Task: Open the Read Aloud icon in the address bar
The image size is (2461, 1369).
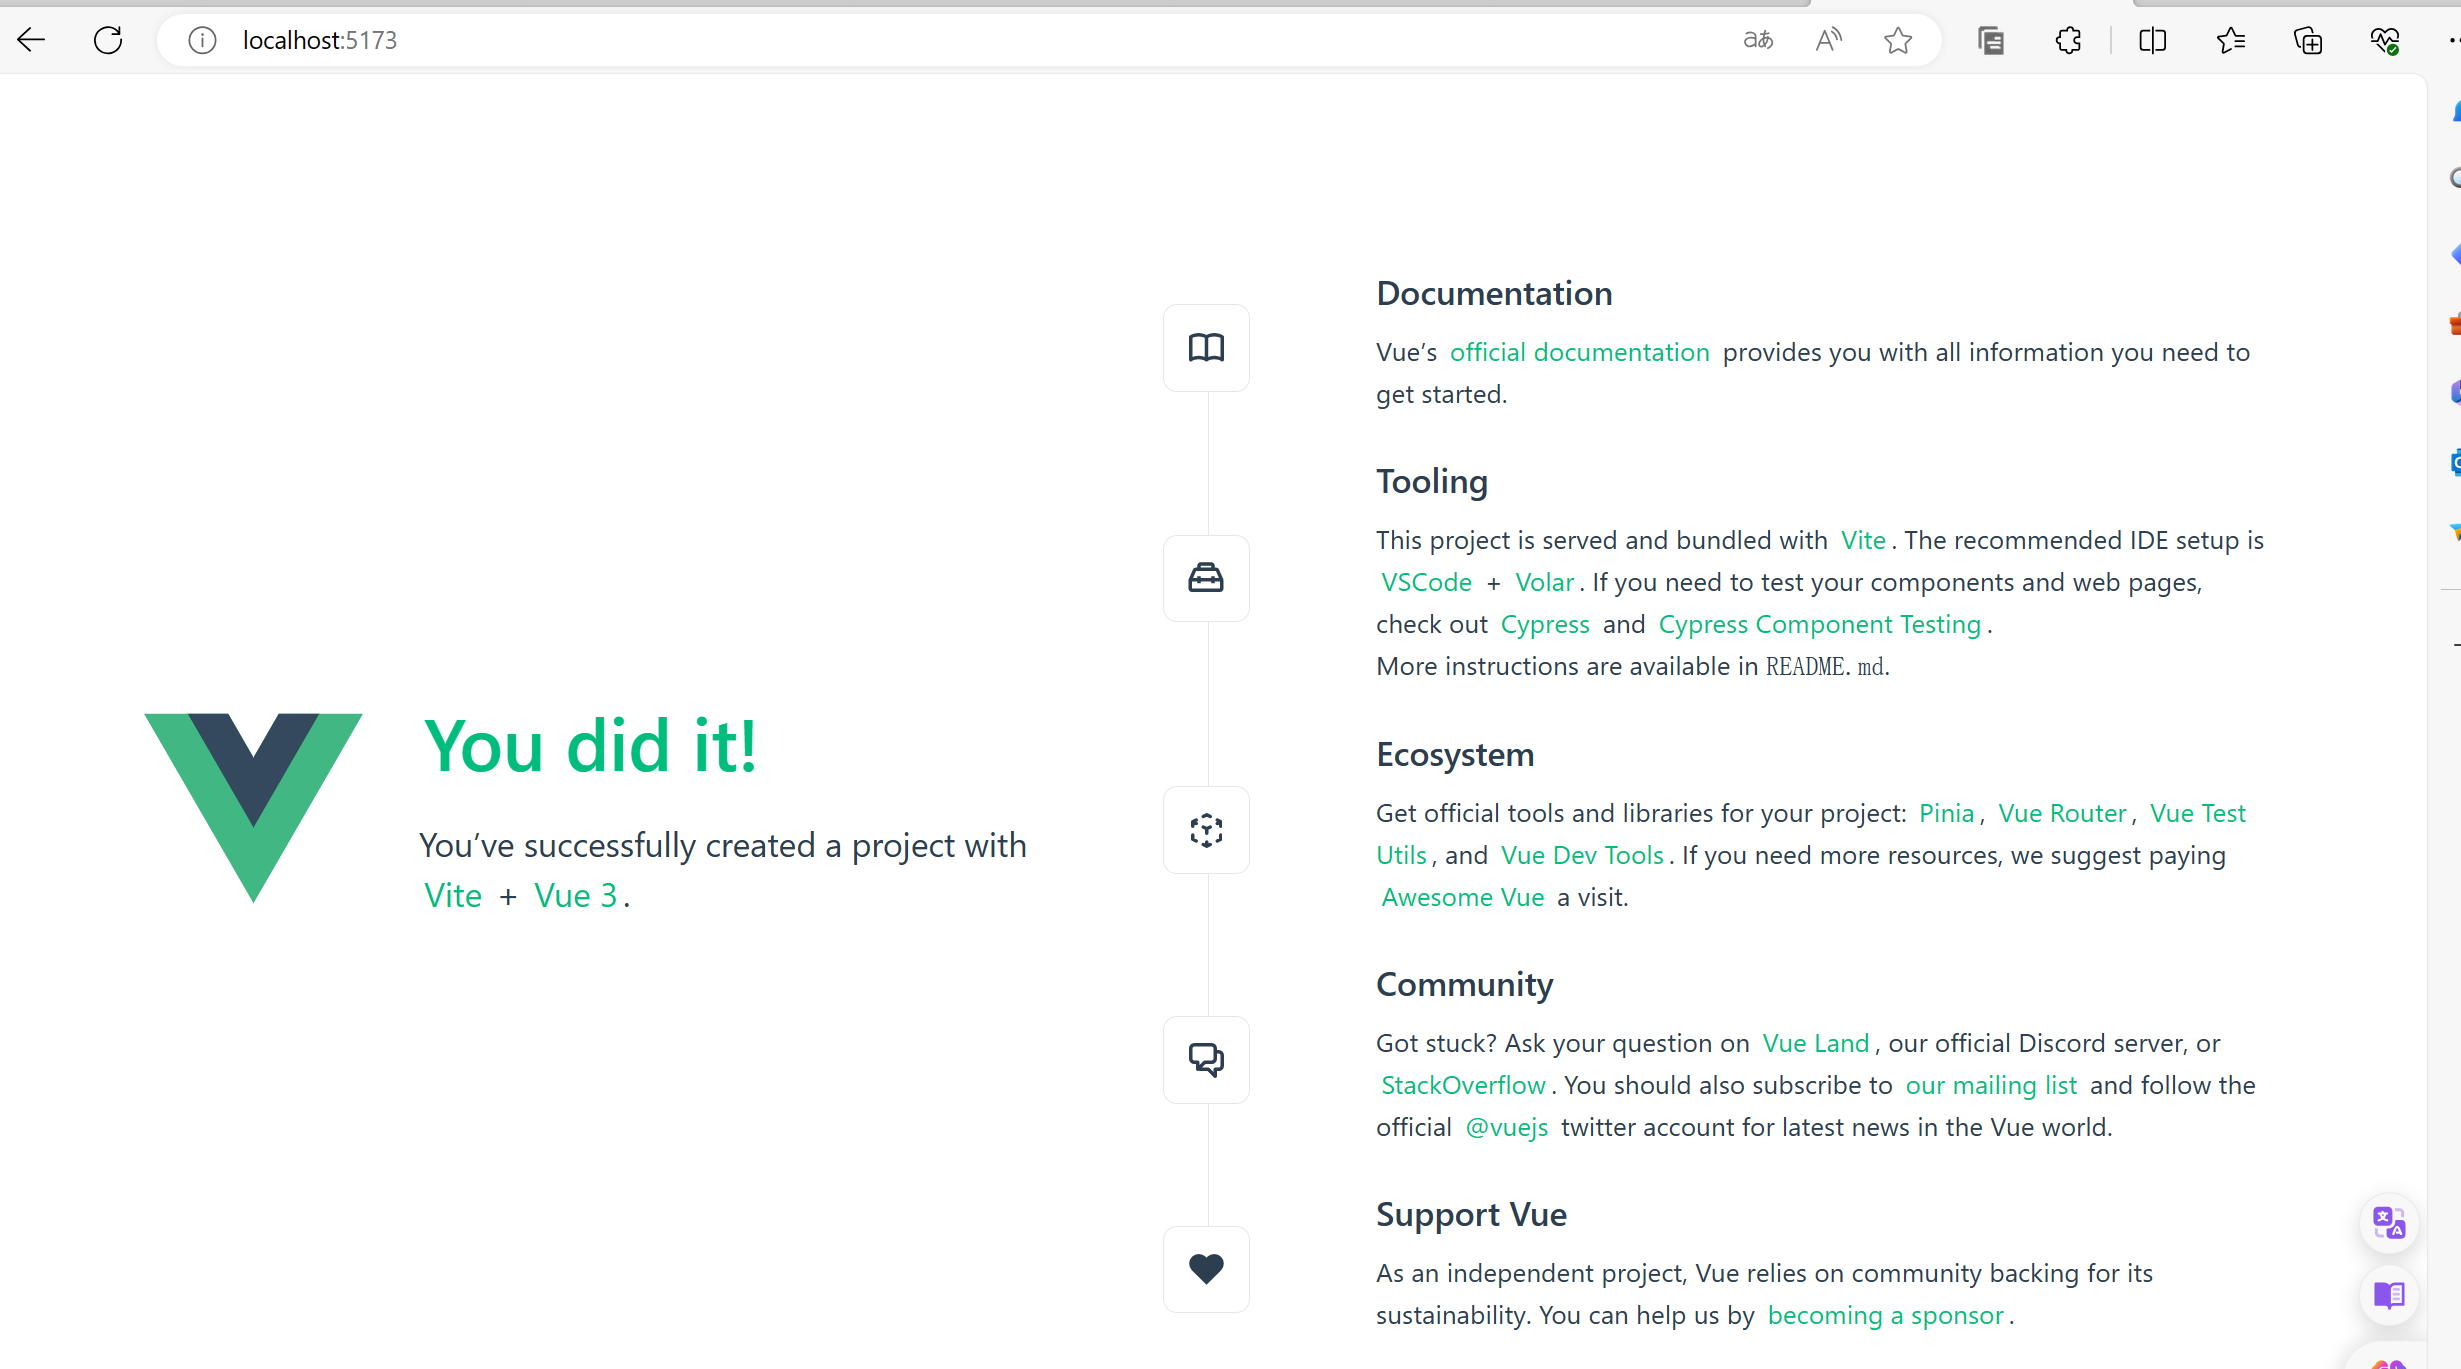Action: (1828, 40)
